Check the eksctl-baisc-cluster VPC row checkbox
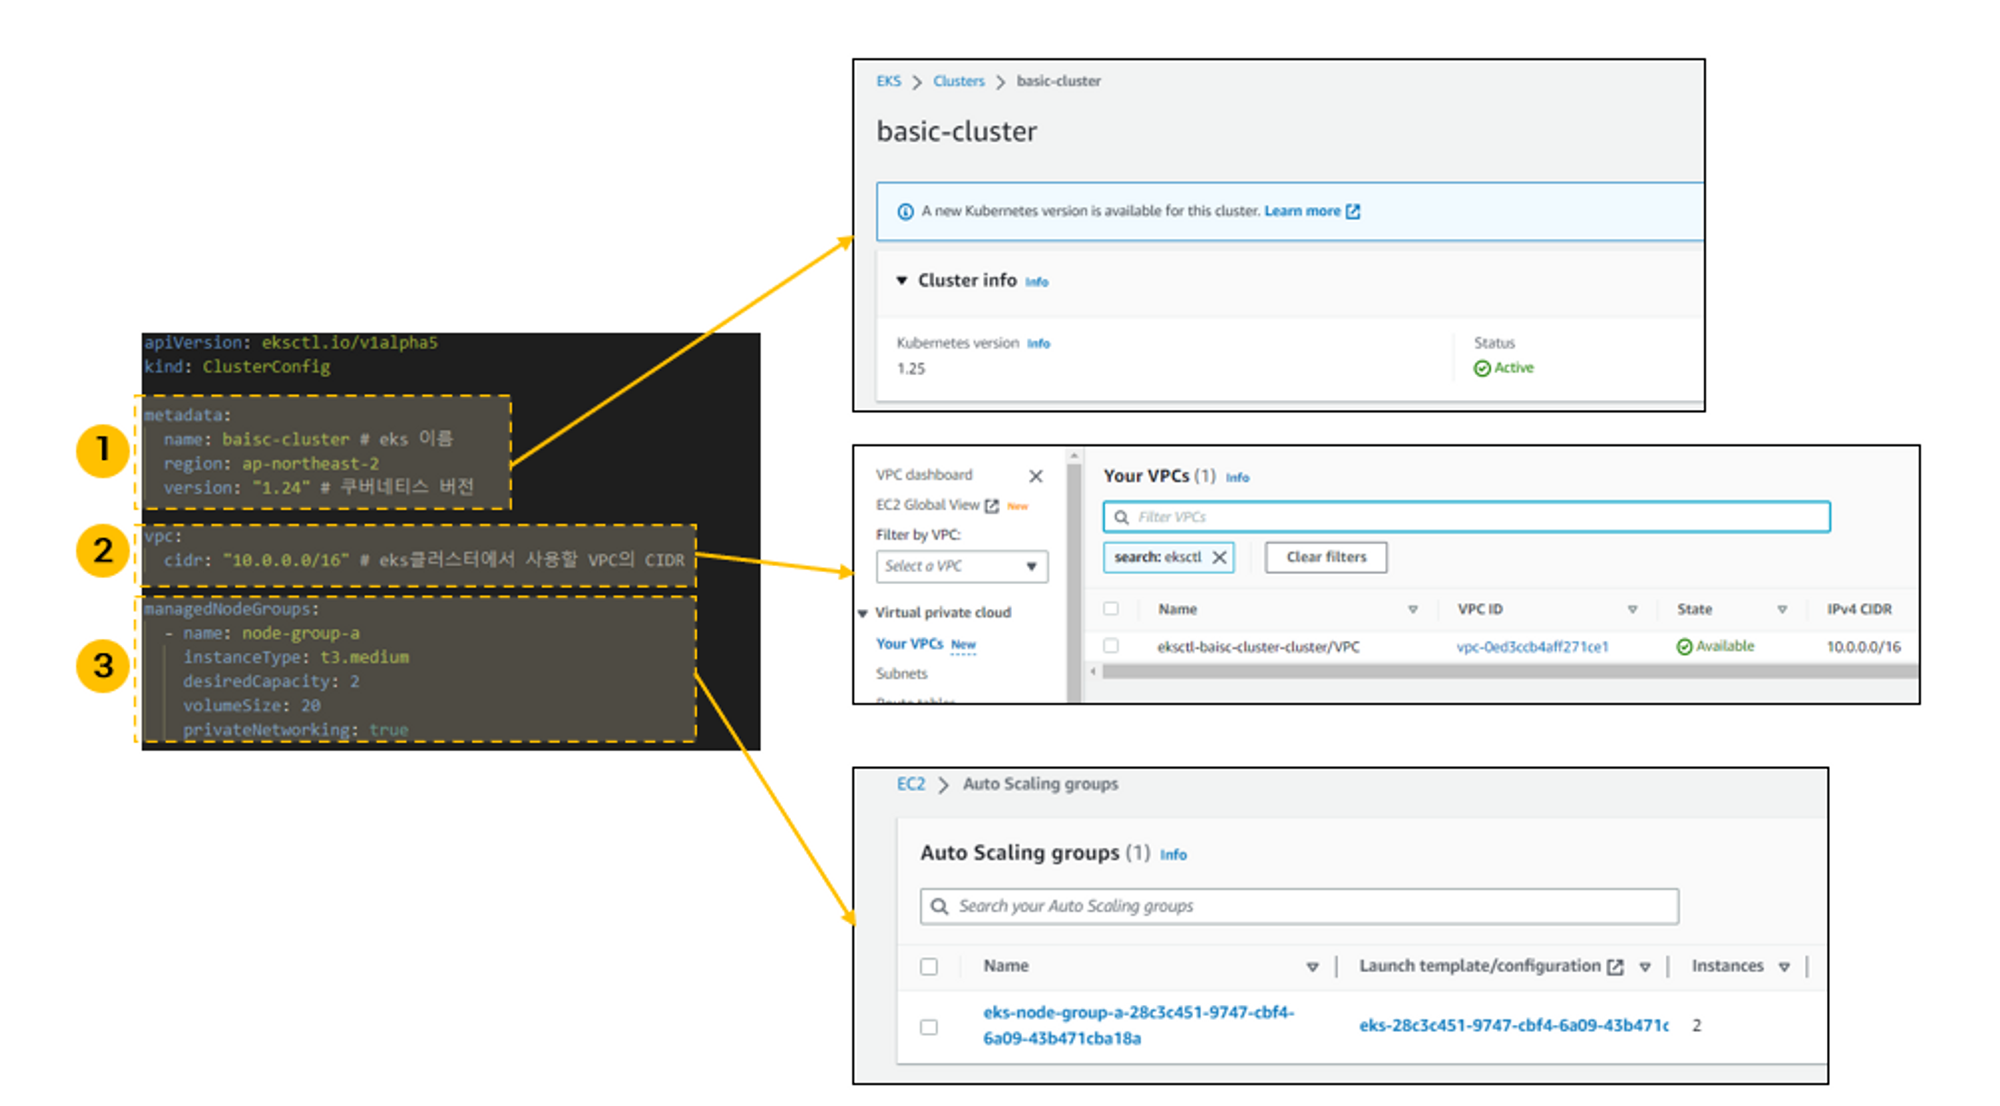 pyautogui.click(x=1111, y=647)
